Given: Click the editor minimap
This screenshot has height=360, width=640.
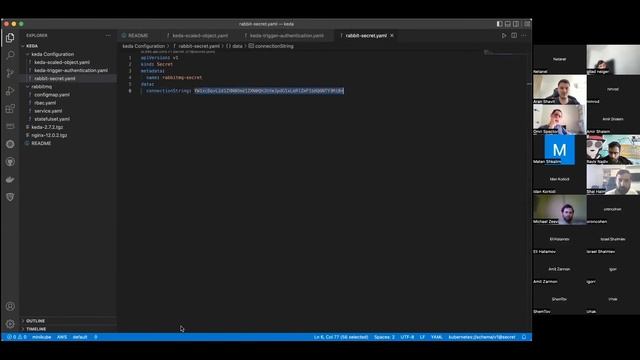Looking at the screenshot, I should (504, 53).
